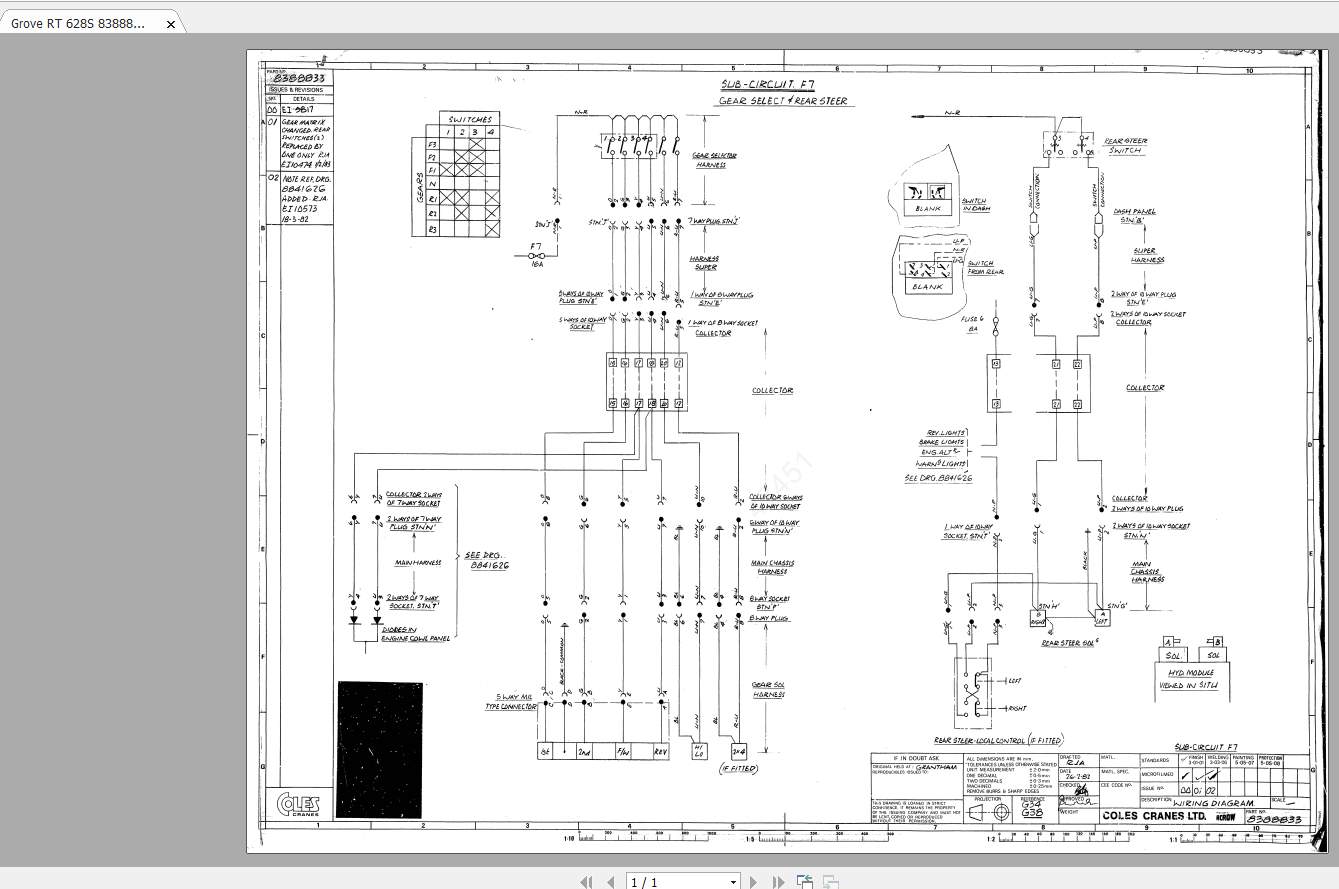1339x889 pixels.
Task: Go to the first page
Action: [586, 881]
